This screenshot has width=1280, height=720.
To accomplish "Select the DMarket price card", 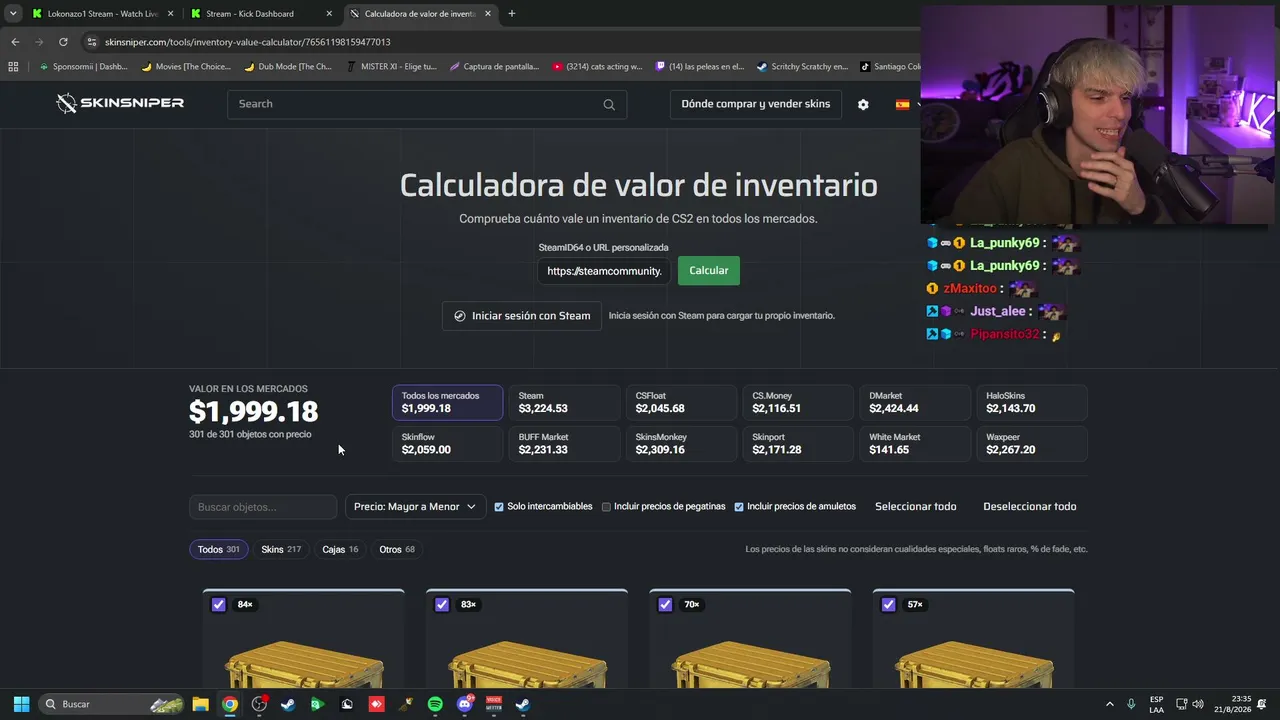I will click(x=915, y=402).
